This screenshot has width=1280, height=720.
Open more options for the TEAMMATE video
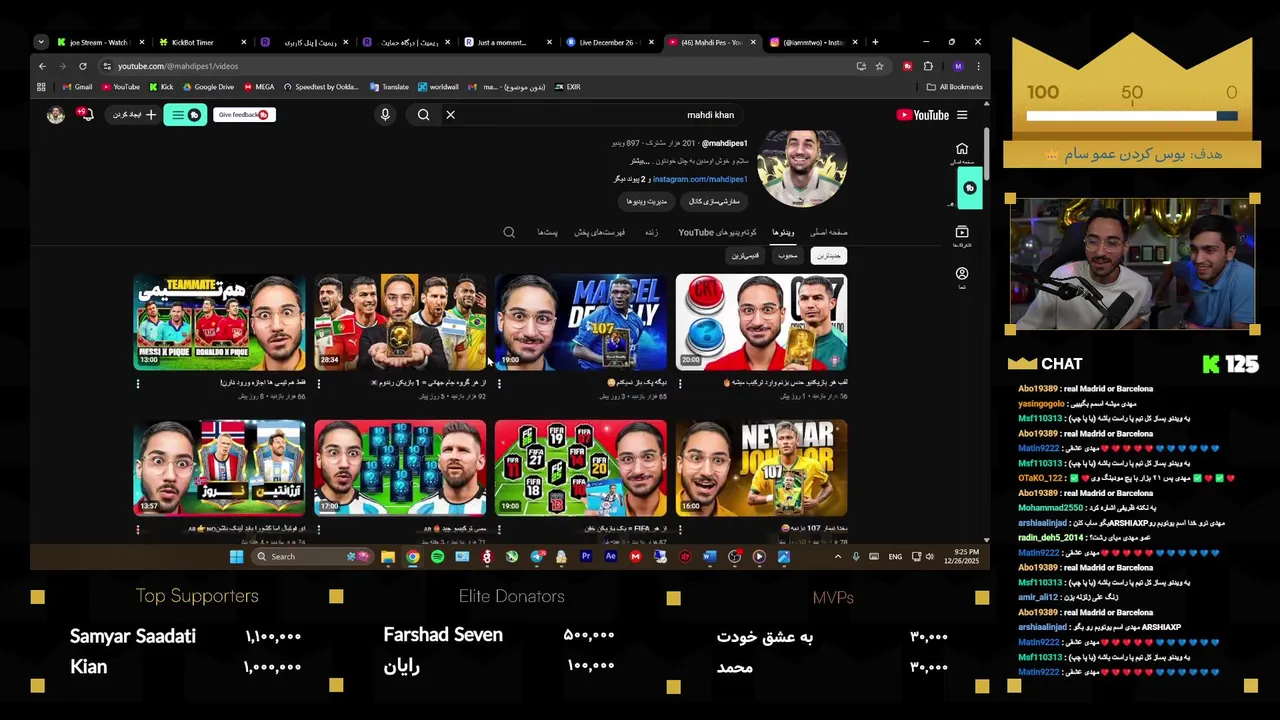point(138,384)
